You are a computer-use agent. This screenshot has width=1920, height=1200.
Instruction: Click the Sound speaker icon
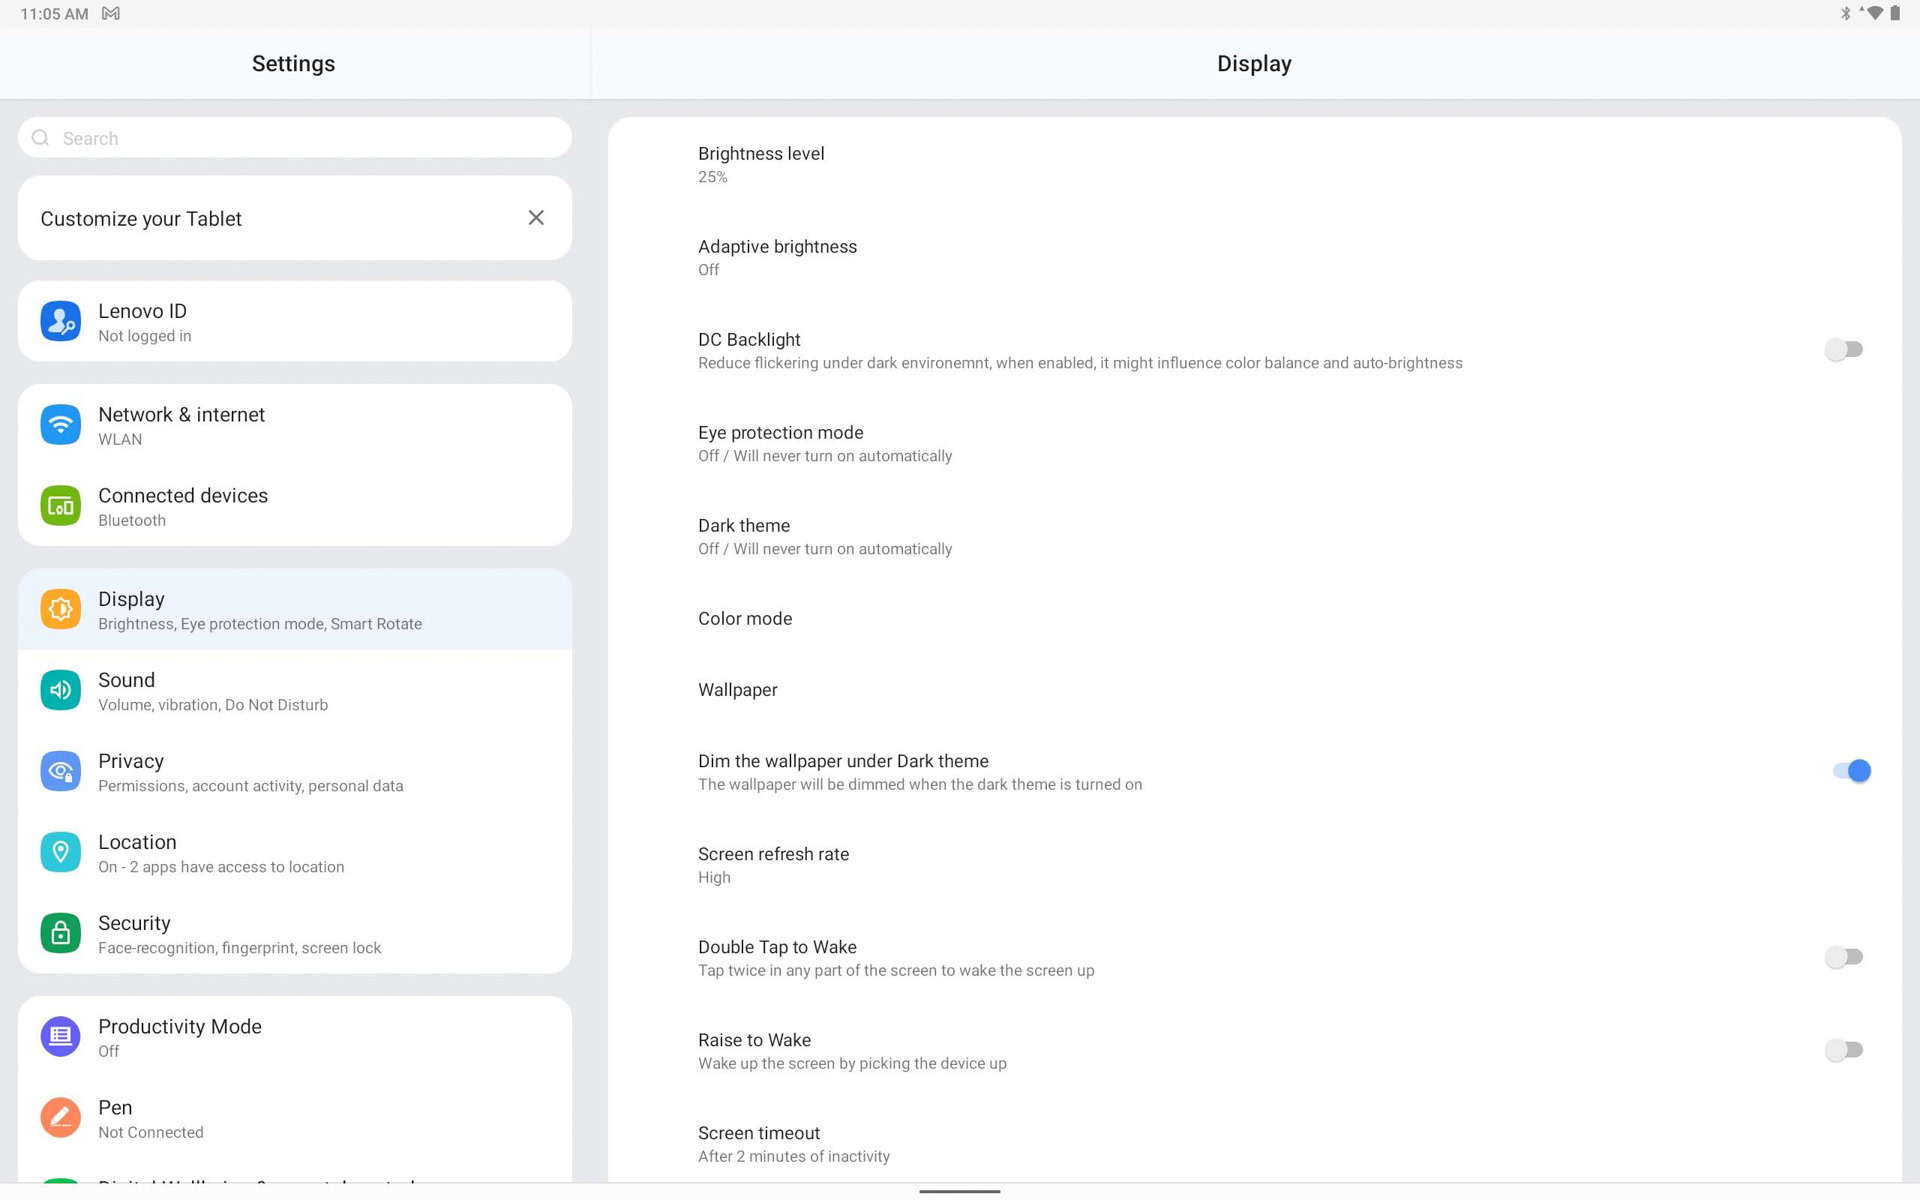point(60,690)
